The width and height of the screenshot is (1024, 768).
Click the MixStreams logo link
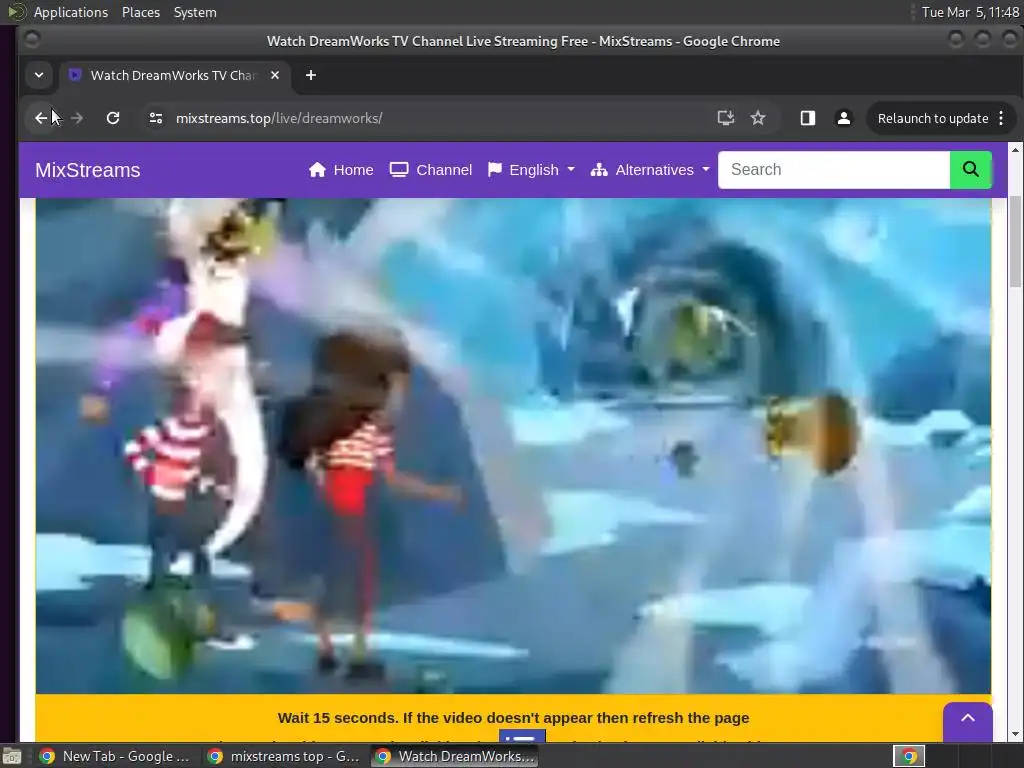(x=88, y=170)
